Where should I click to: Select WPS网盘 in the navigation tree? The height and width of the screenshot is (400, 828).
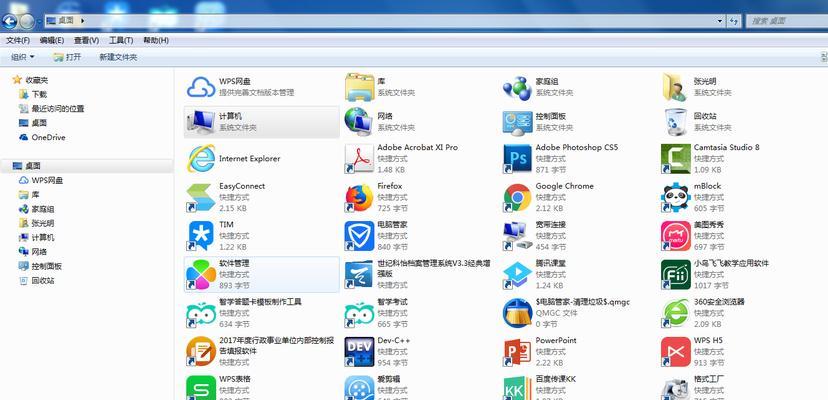(47, 181)
